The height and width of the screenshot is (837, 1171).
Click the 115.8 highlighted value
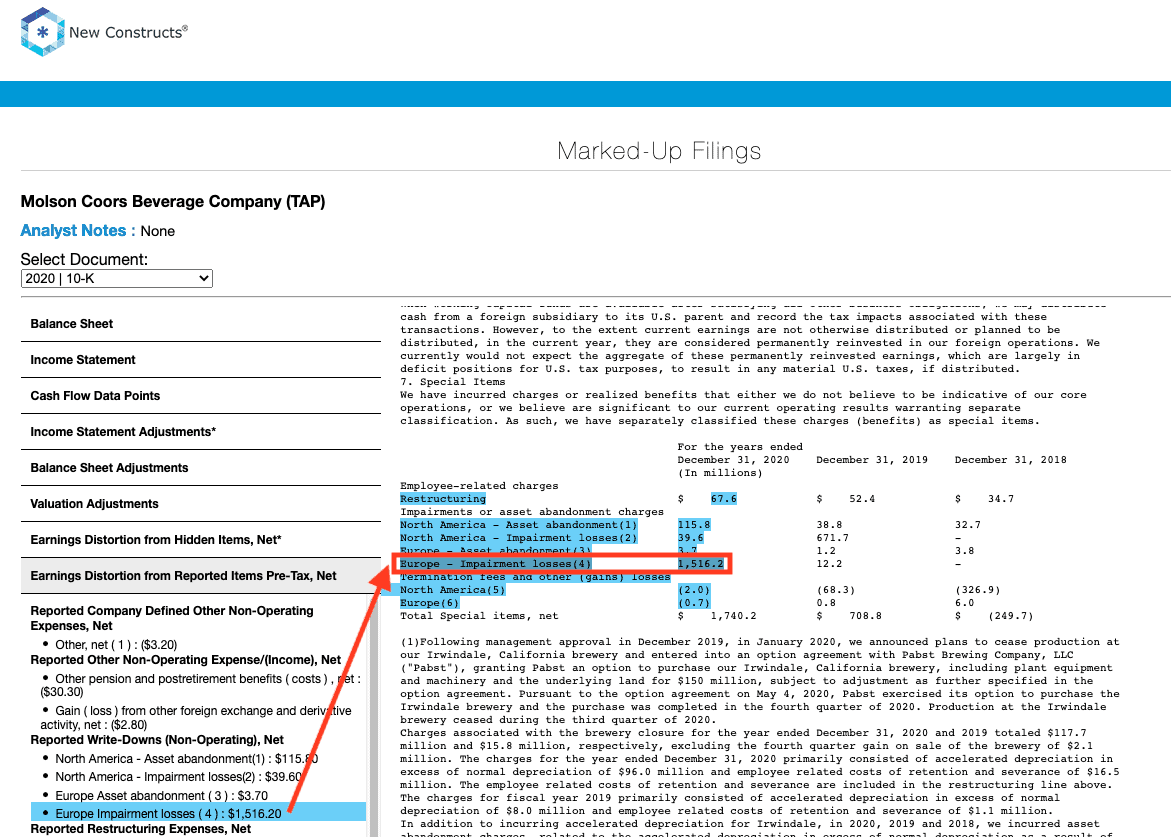coord(694,525)
